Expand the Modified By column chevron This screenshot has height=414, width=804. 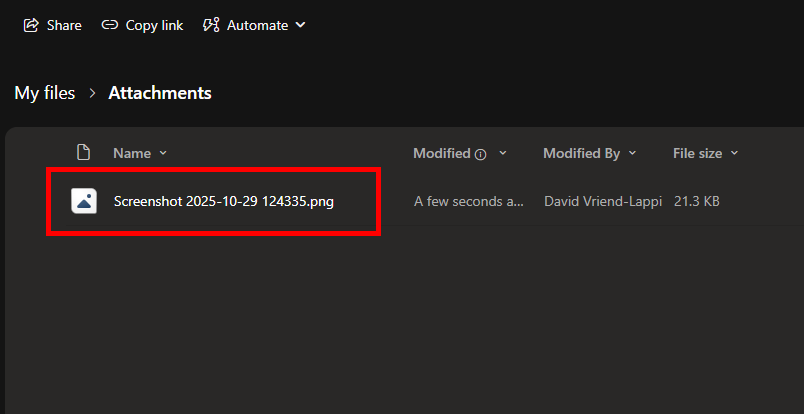632,153
